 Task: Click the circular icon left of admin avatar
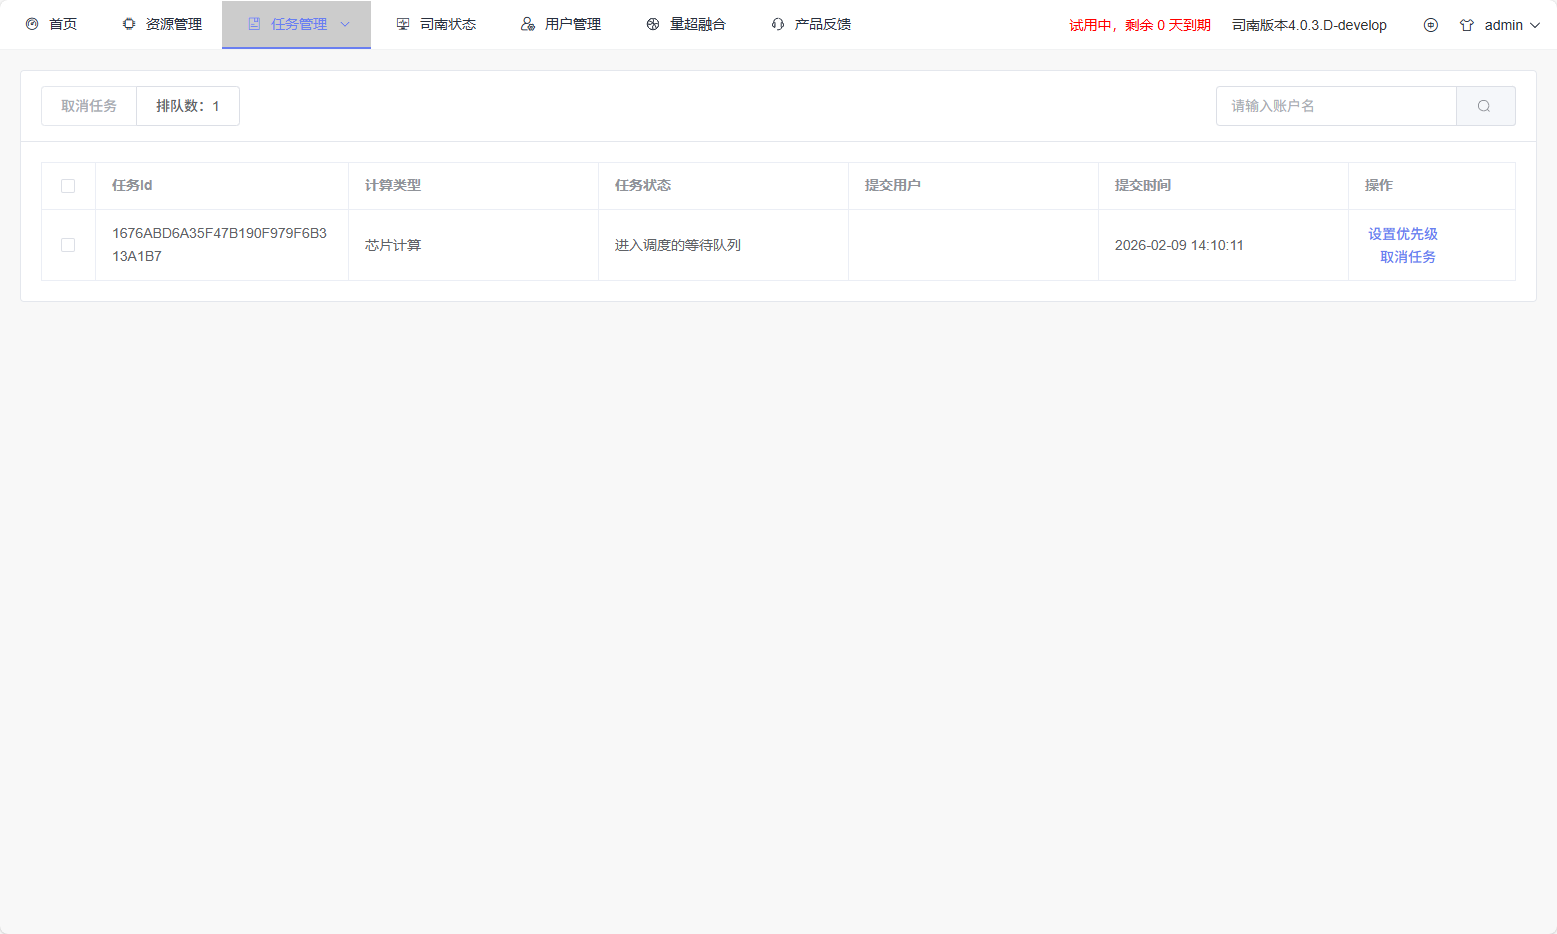[x=1431, y=25]
